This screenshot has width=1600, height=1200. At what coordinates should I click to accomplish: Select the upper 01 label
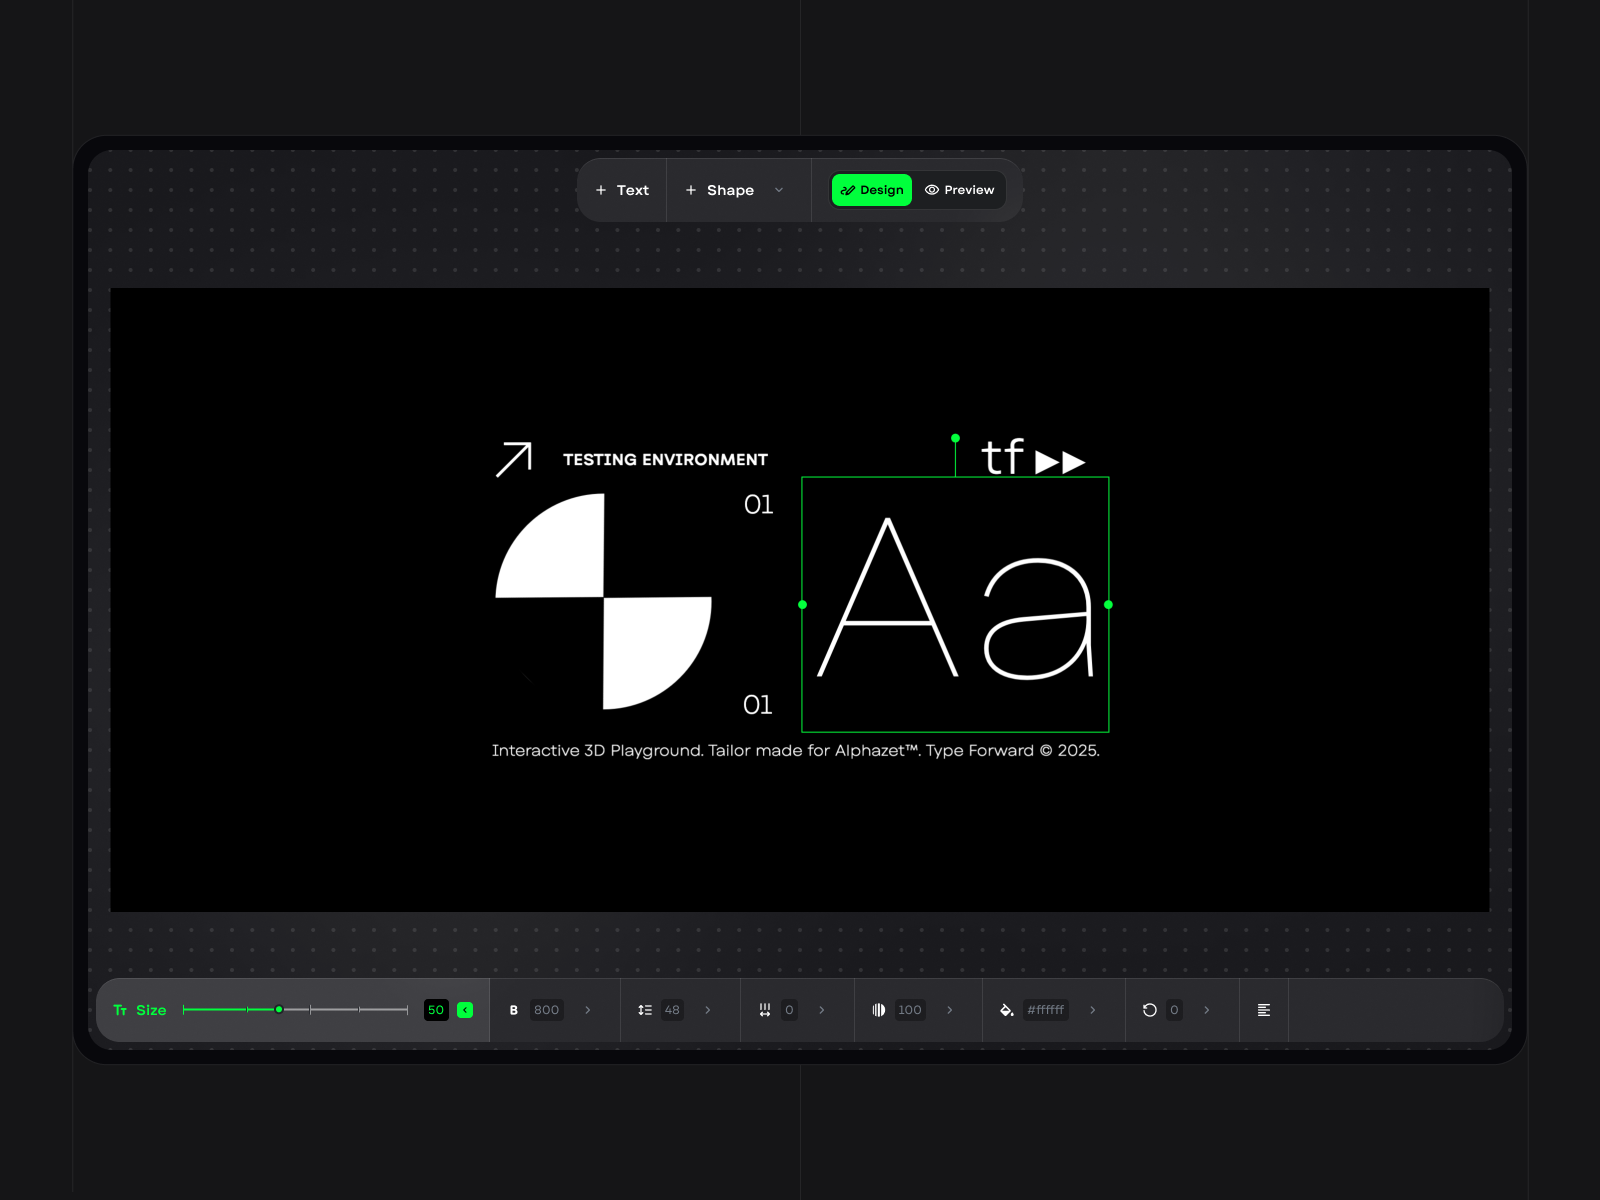tap(758, 505)
